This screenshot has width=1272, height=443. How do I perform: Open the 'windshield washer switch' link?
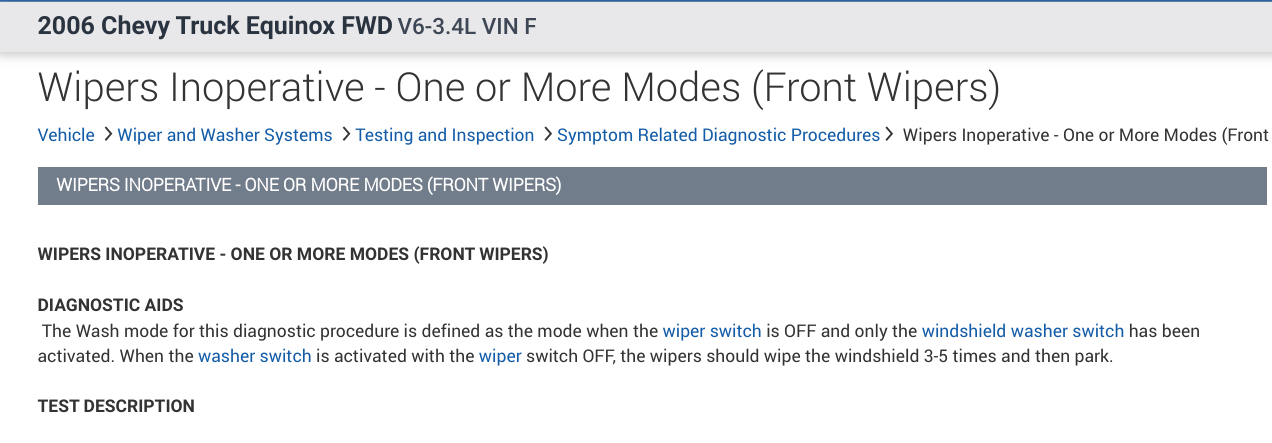pyautogui.click(x=1022, y=330)
